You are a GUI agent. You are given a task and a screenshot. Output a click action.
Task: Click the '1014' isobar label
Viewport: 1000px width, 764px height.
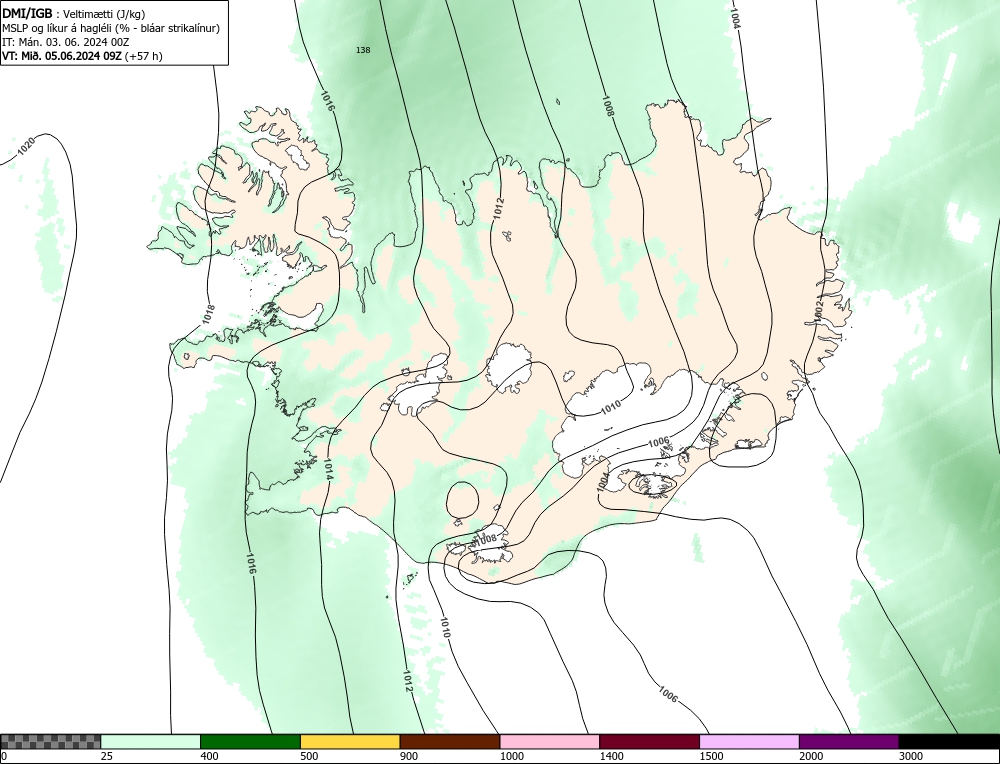pos(328,469)
